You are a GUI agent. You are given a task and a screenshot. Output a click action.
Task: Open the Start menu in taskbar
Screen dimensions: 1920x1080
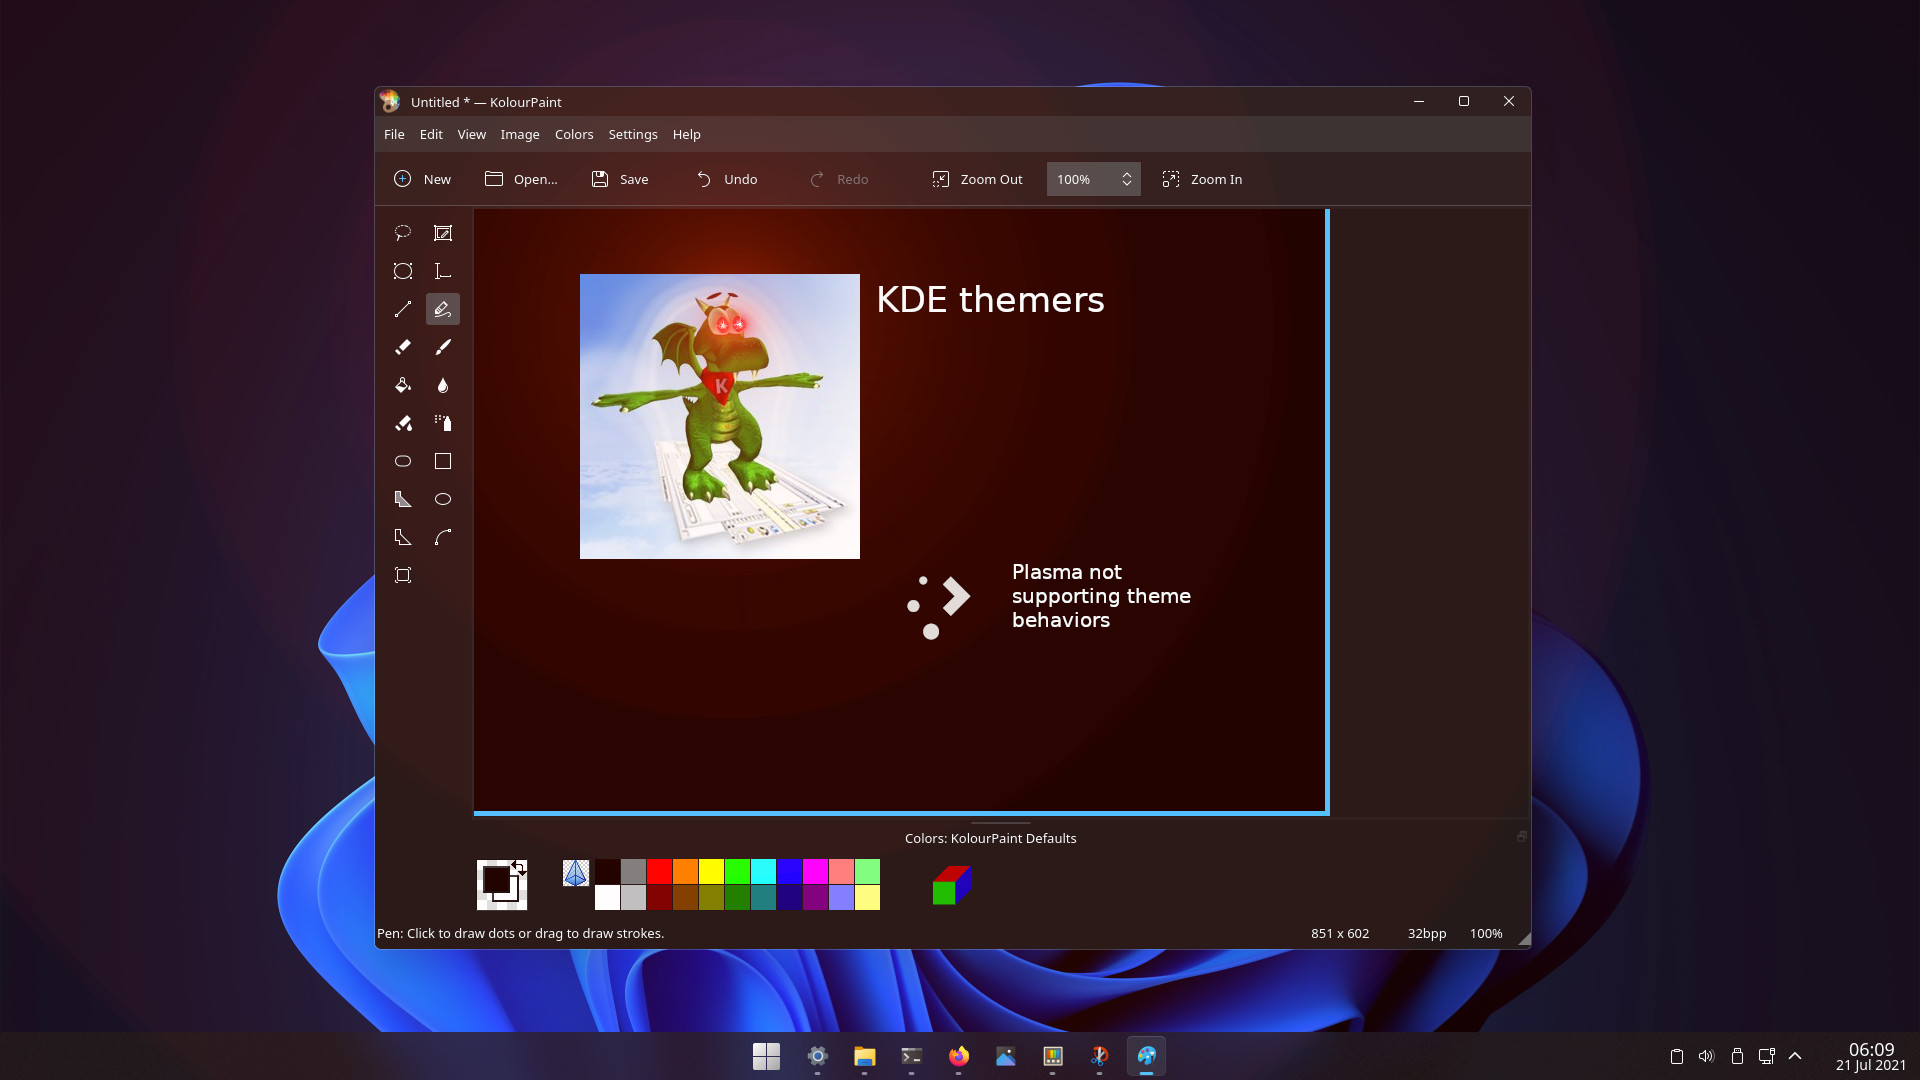[766, 1056]
